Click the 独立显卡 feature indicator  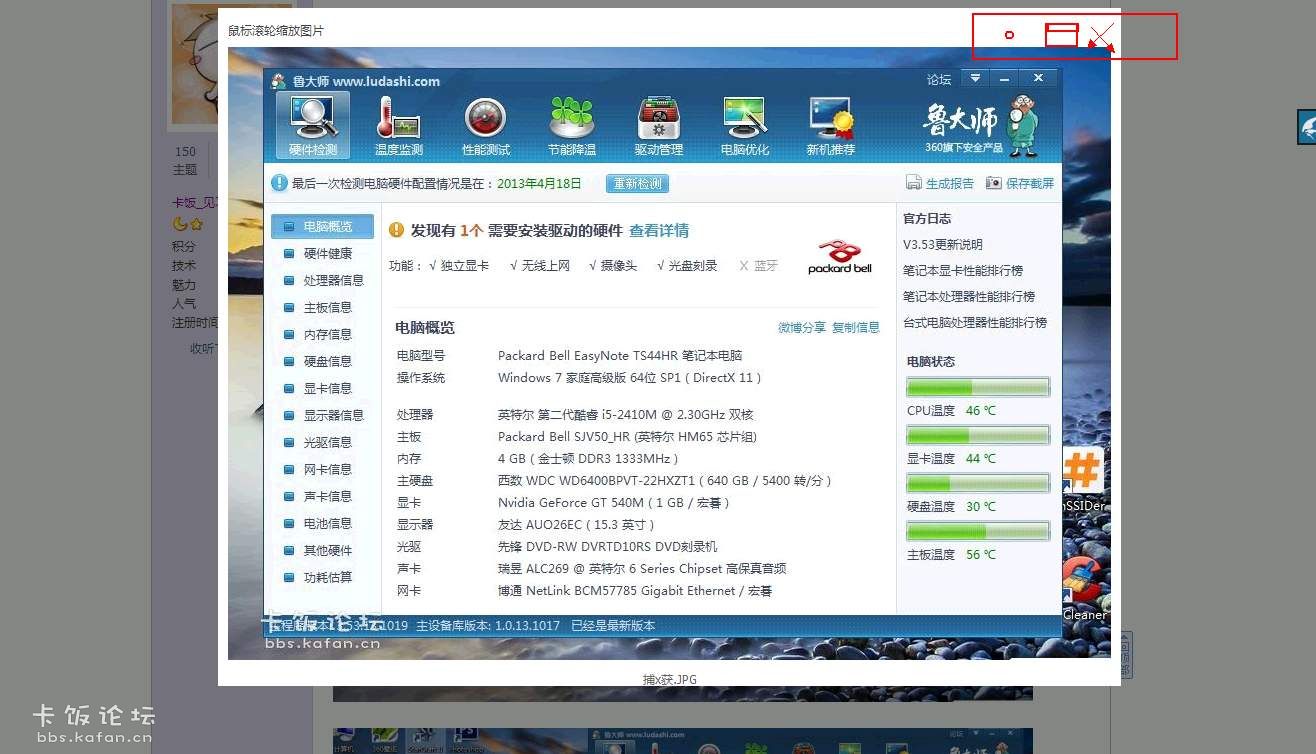coord(459,266)
